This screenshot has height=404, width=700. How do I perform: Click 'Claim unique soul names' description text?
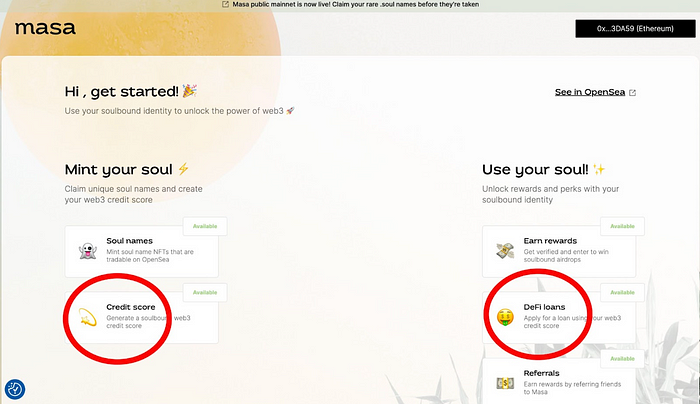click(133, 194)
